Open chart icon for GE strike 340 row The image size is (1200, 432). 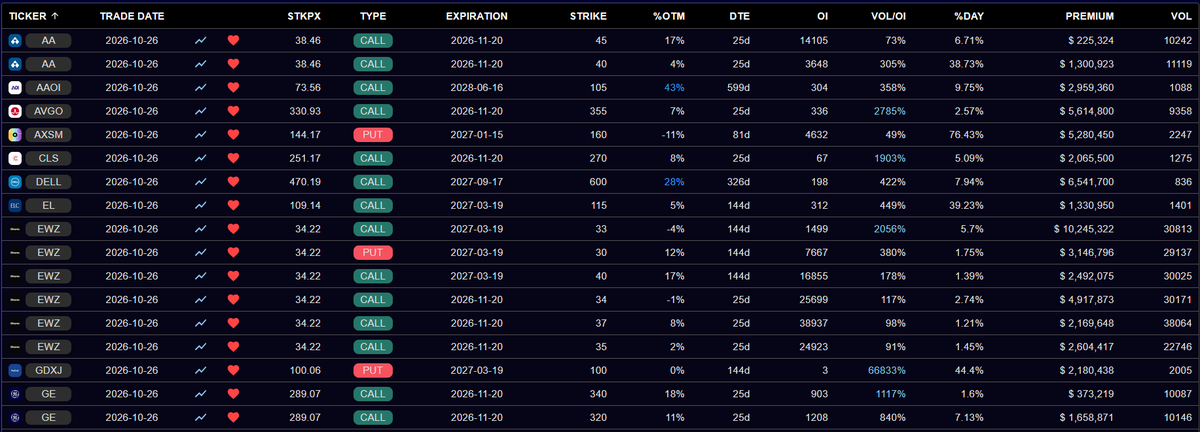pos(203,393)
